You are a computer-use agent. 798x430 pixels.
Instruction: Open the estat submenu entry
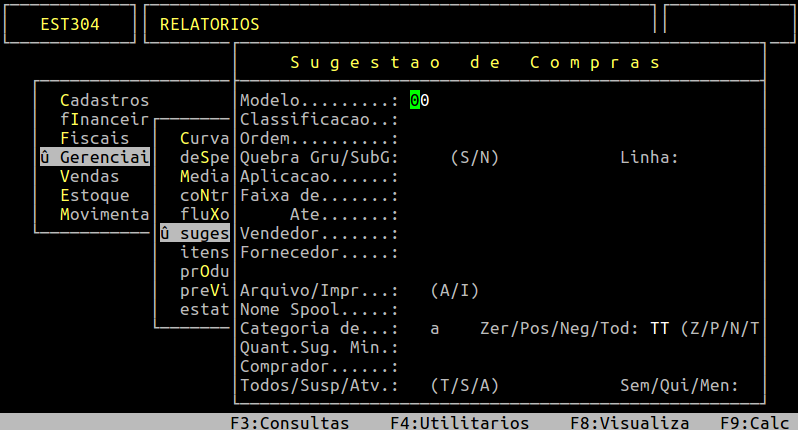205,309
